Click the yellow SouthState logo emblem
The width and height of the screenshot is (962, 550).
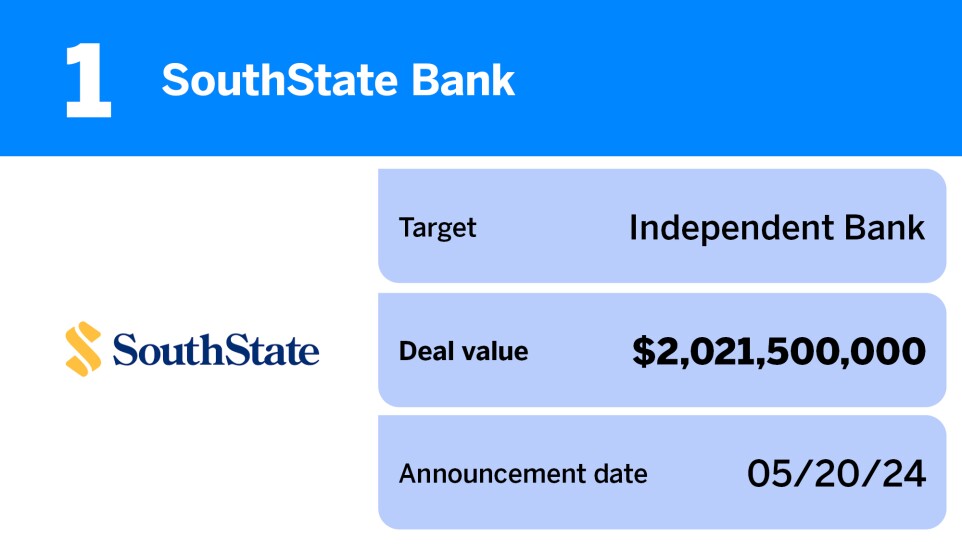(83, 348)
